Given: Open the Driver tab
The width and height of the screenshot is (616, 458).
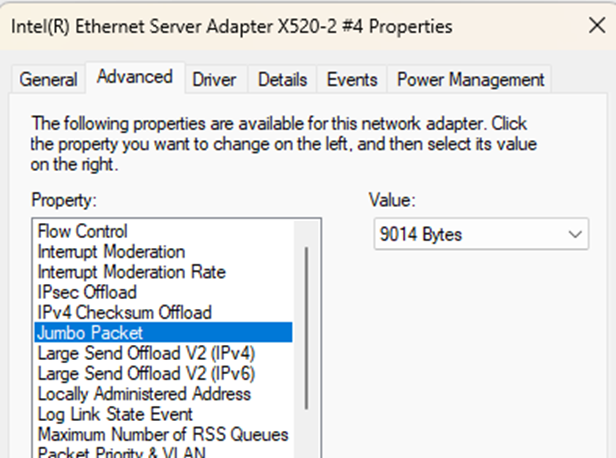Looking at the screenshot, I should [213, 79].
